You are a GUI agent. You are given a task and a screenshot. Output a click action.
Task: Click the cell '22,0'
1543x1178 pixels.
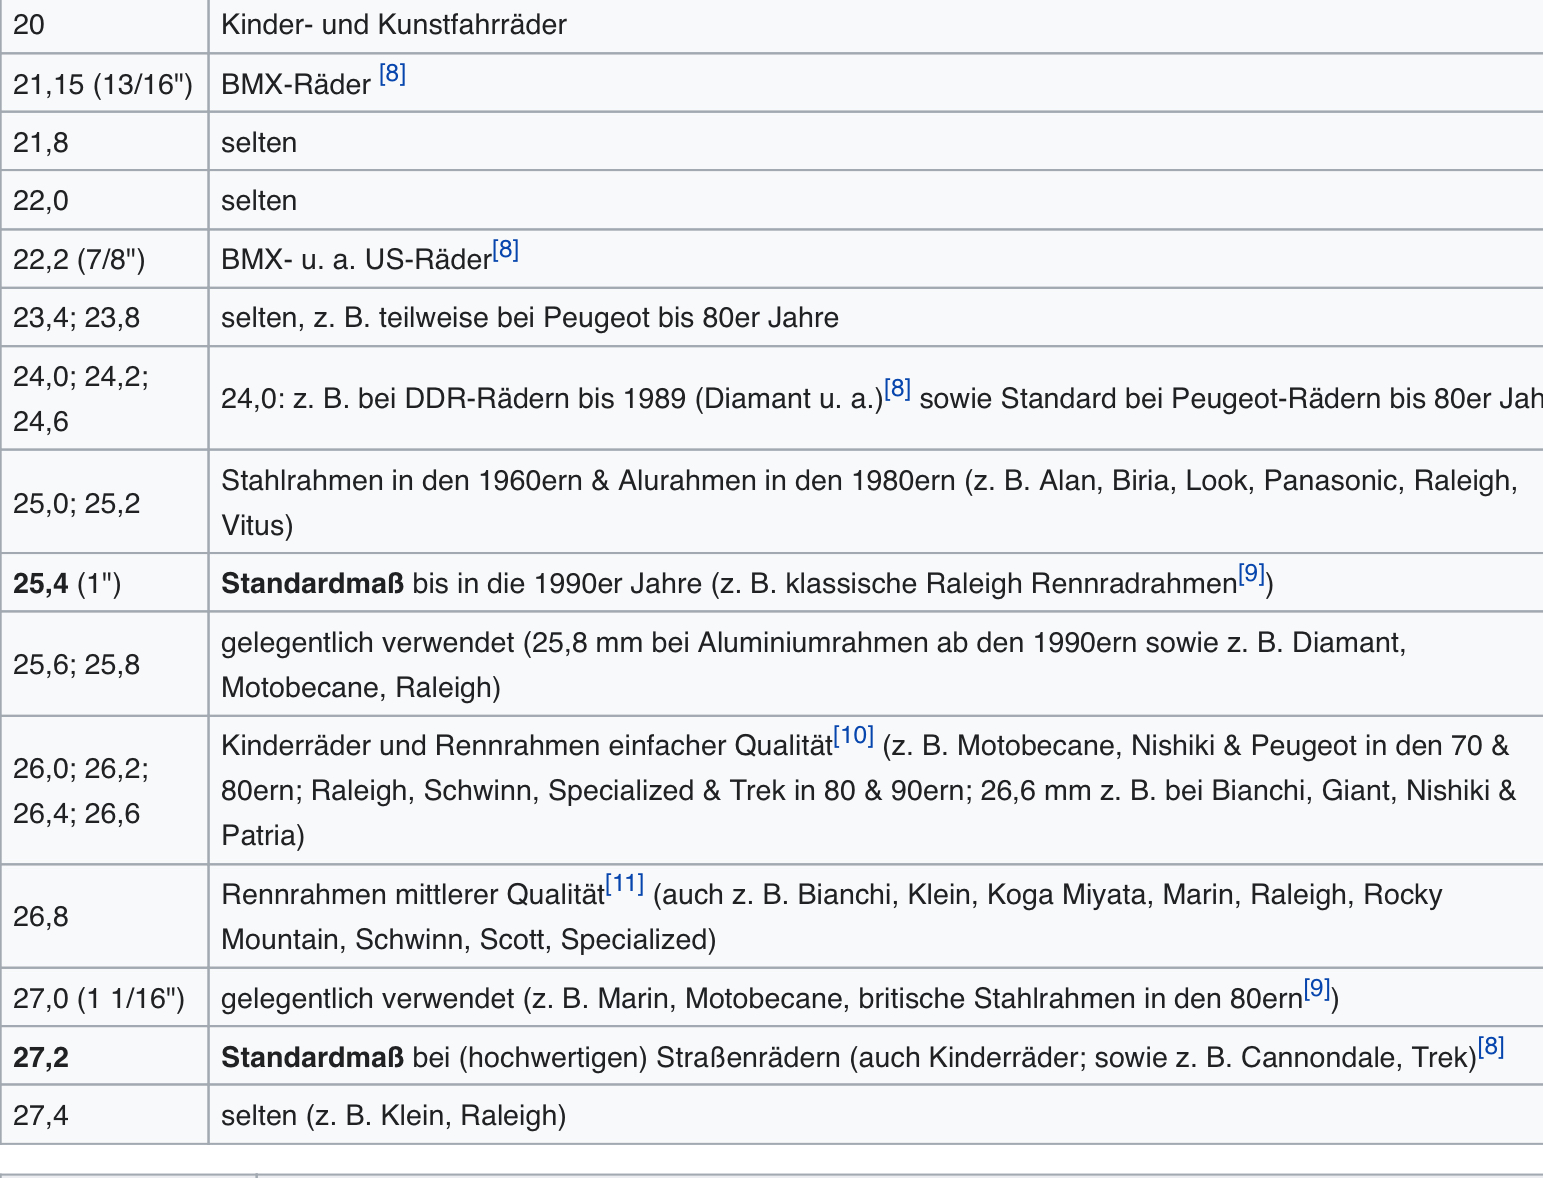(x=104, y=200)
